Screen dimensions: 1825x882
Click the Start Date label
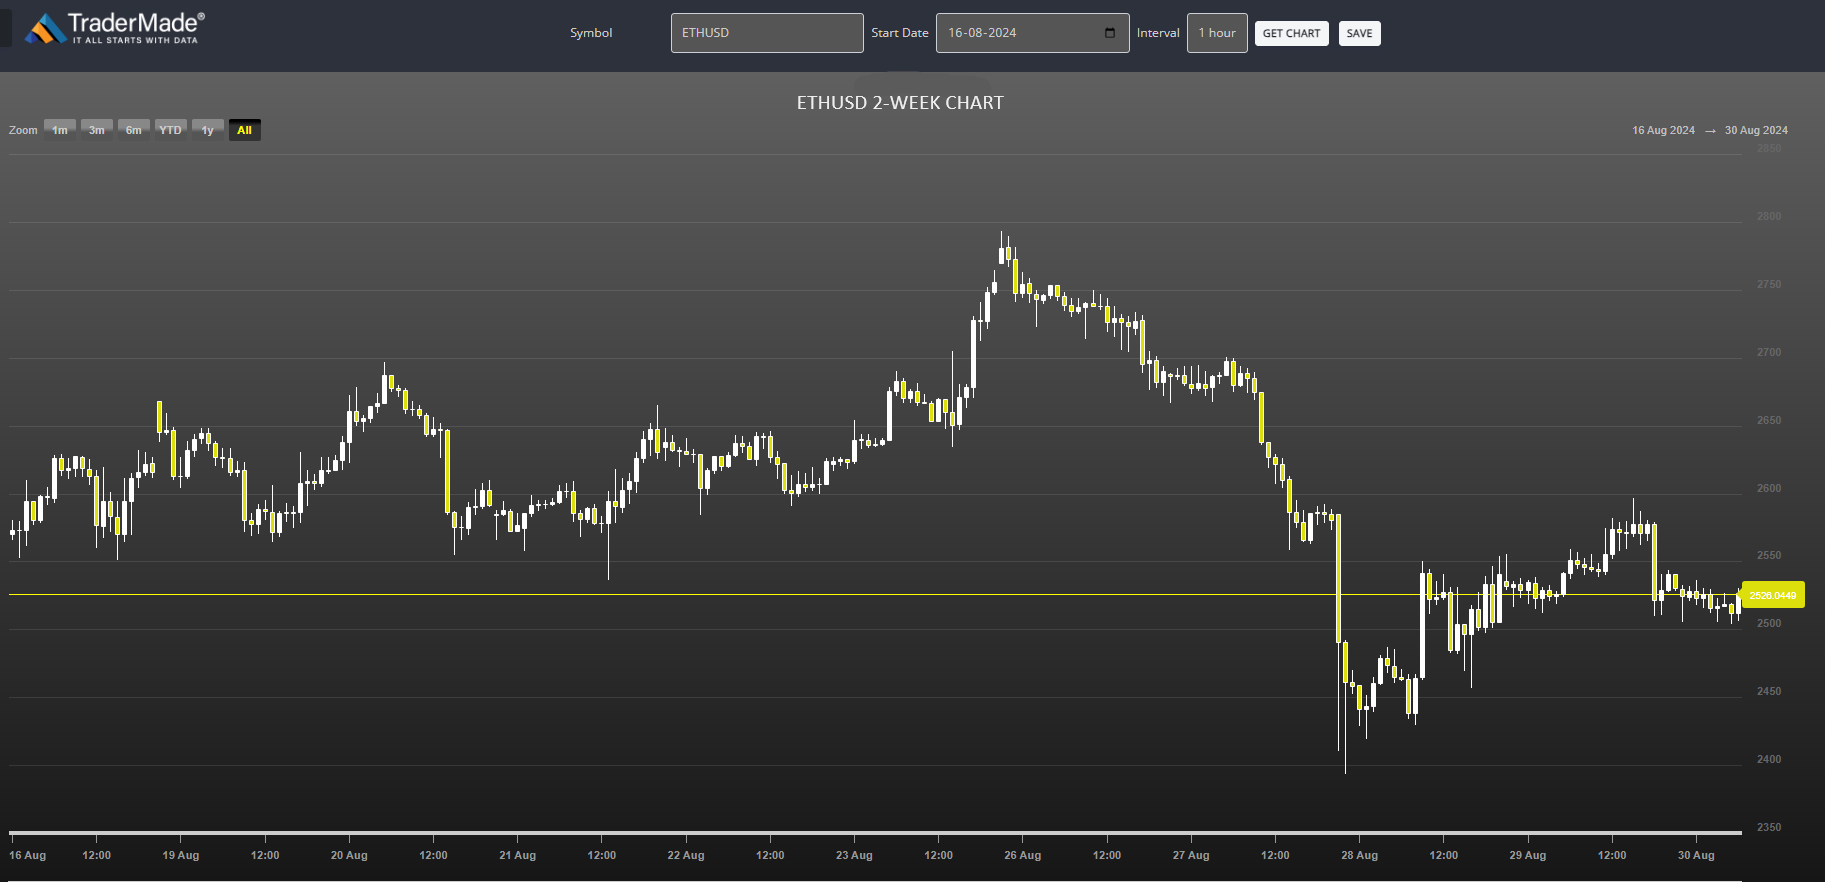pos(900,33)
